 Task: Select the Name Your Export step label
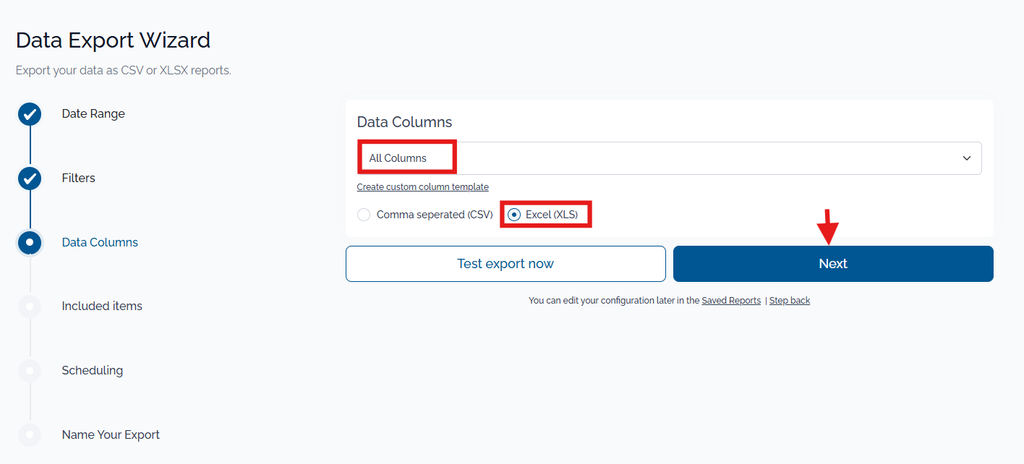tap(110, 435)
